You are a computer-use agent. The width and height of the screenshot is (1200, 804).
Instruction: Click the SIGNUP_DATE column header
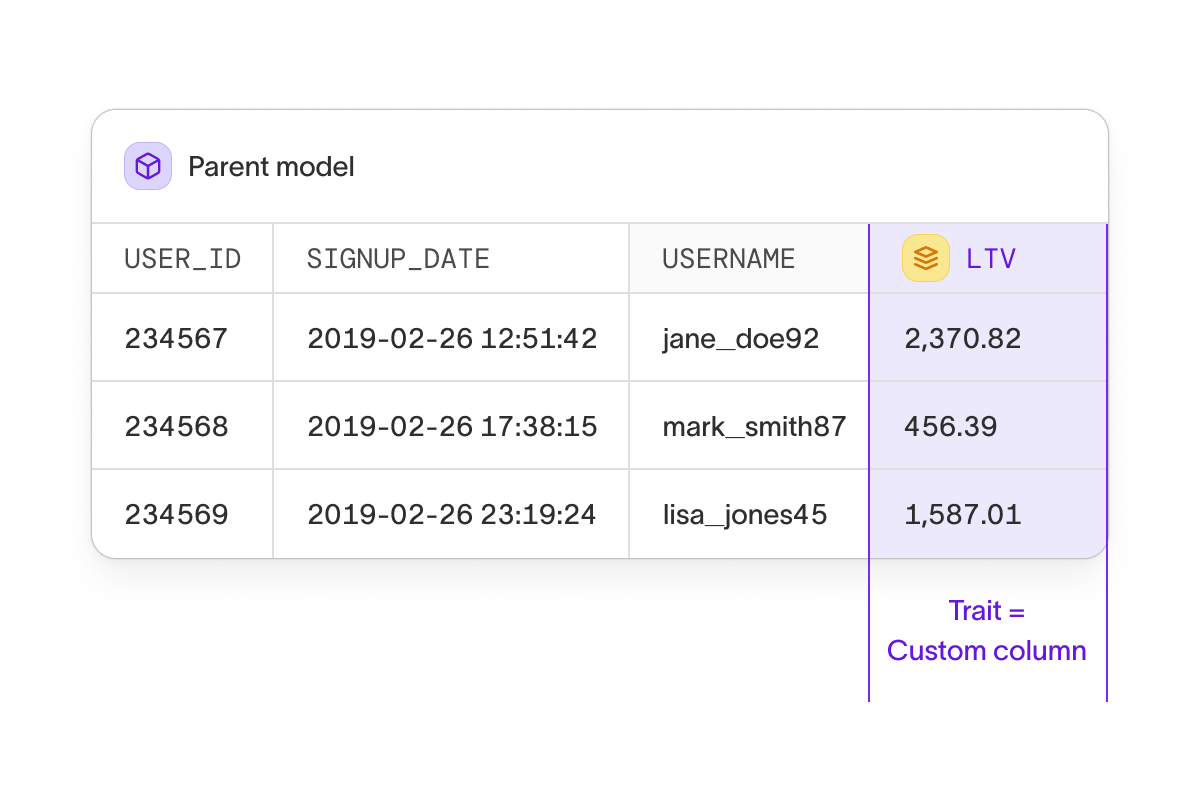398,259
